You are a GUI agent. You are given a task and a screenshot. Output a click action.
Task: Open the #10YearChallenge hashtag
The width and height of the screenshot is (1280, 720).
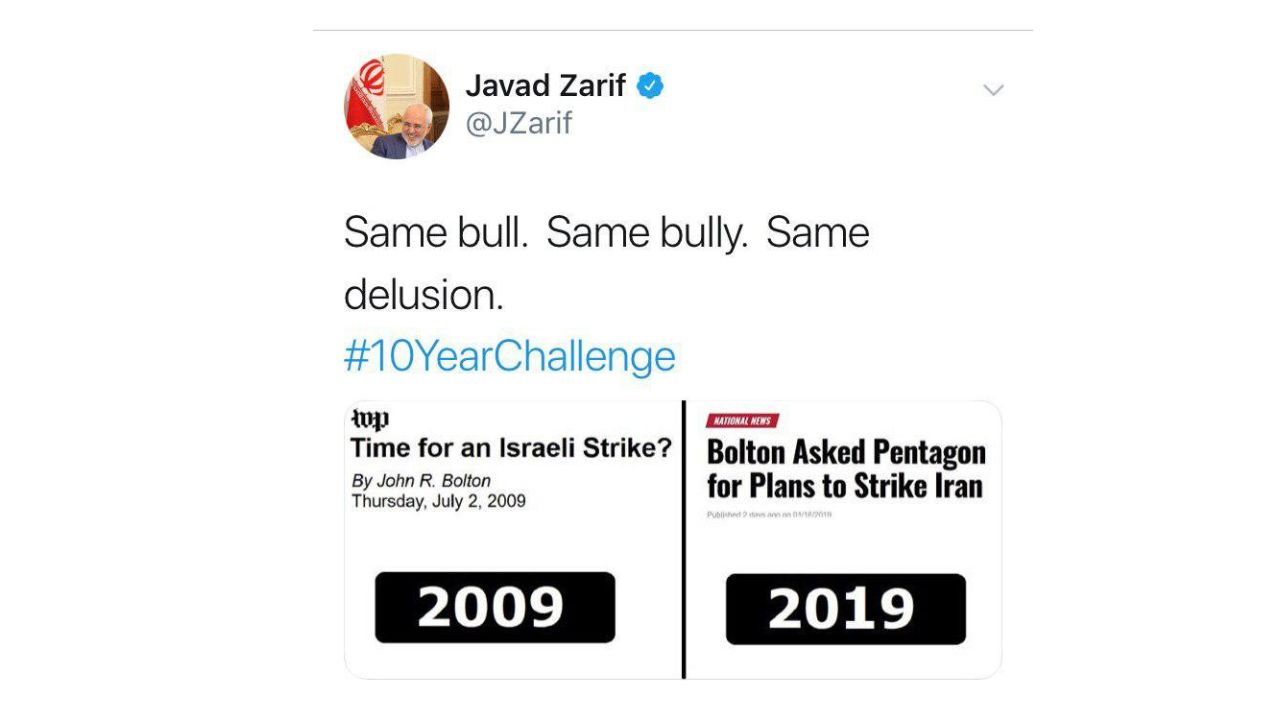(x=509, y=355)
